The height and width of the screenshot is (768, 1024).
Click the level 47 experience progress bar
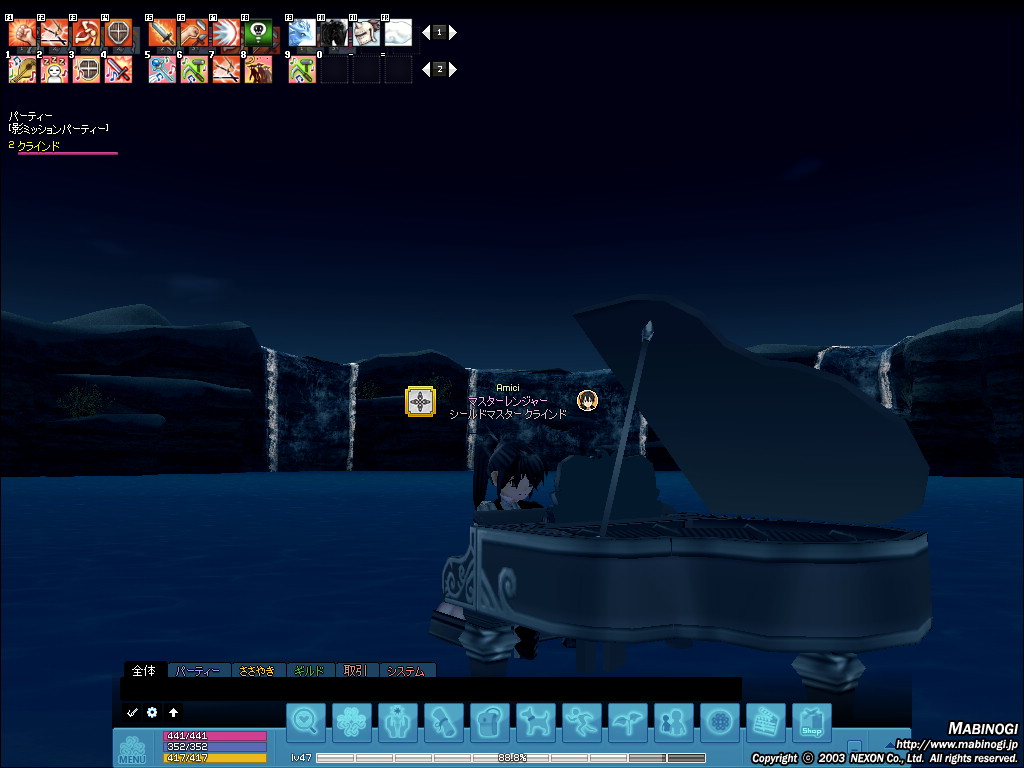click(510, 758)
